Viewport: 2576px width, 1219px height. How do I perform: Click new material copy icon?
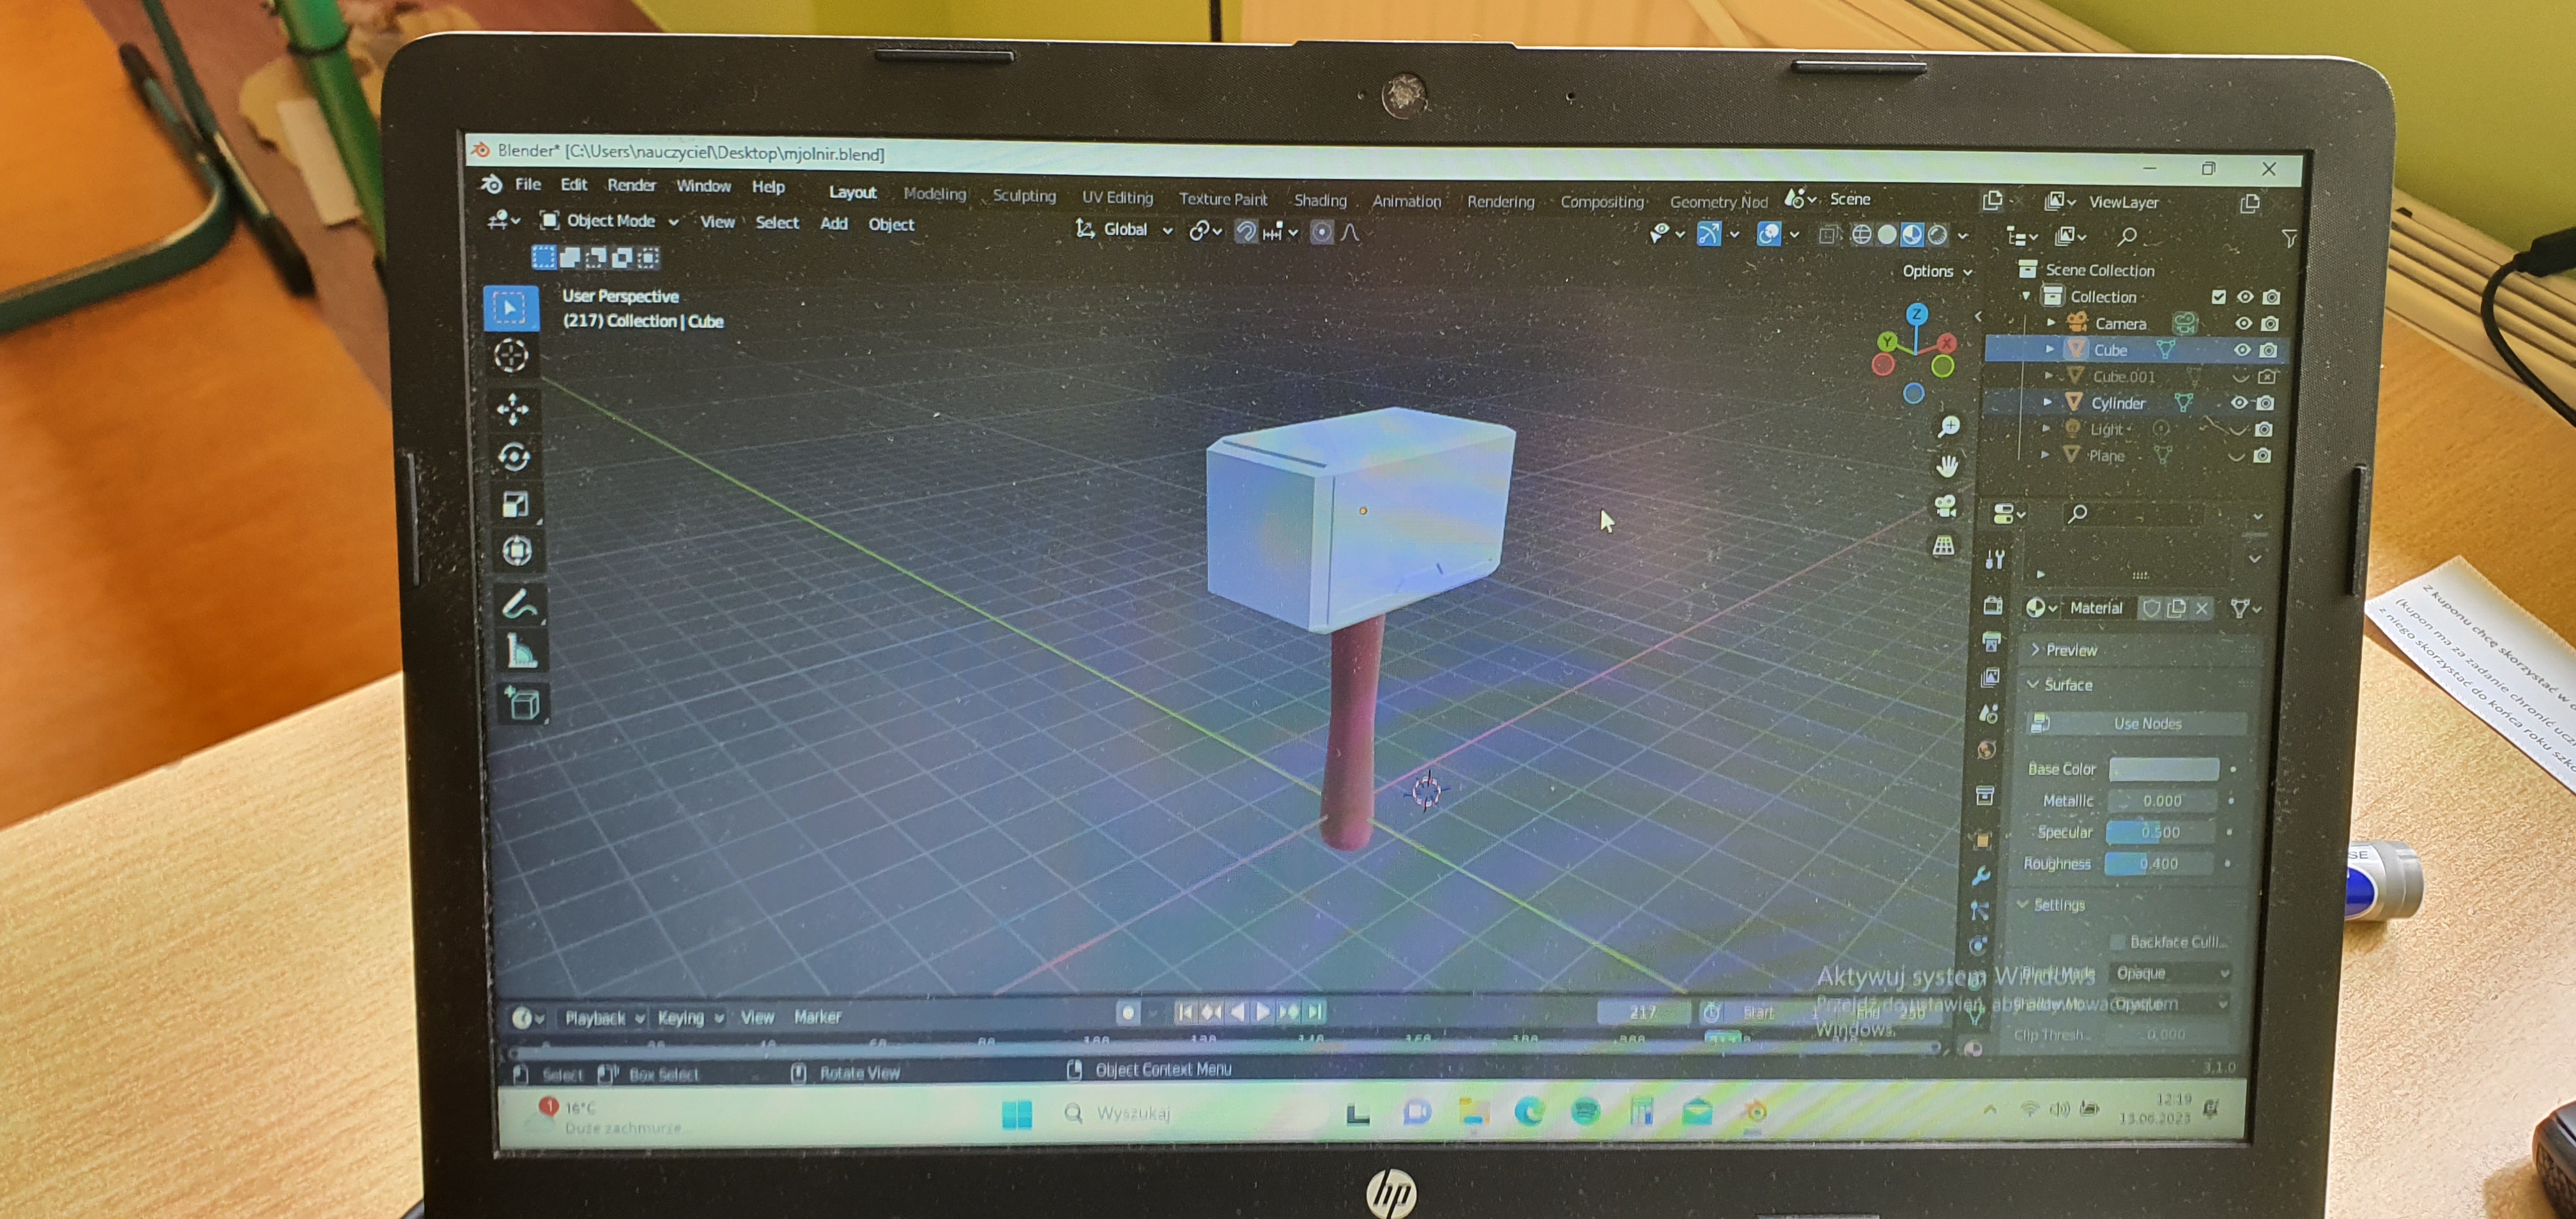pyautogui.click(x=2176, y=608)
